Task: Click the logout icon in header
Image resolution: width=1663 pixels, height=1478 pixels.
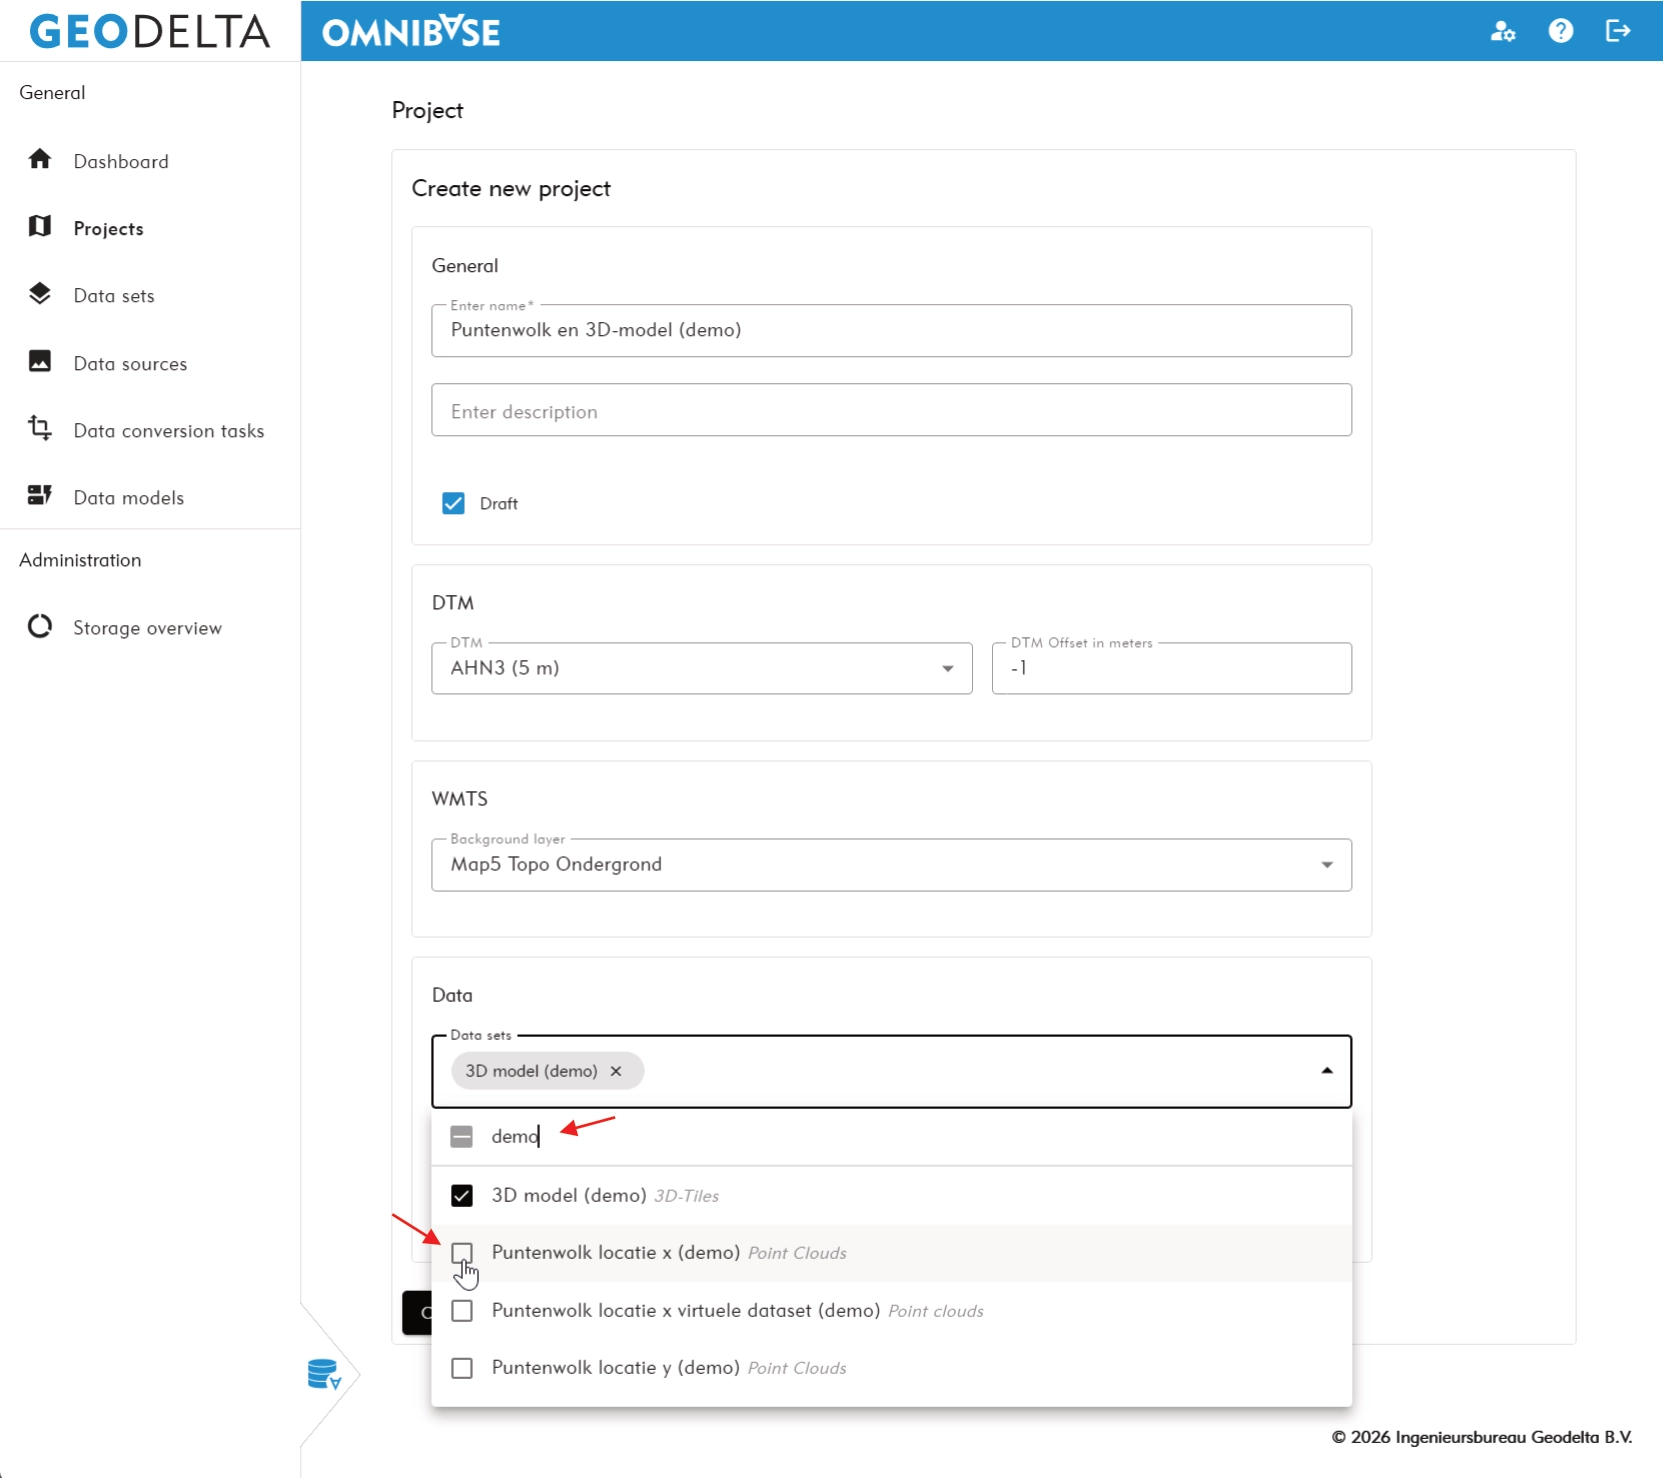Action: pos(1618,31)
